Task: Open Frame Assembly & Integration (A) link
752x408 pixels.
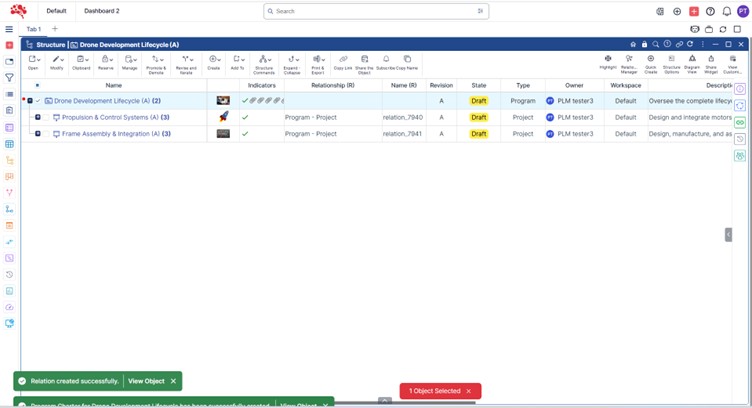Action: coord(110,133)
